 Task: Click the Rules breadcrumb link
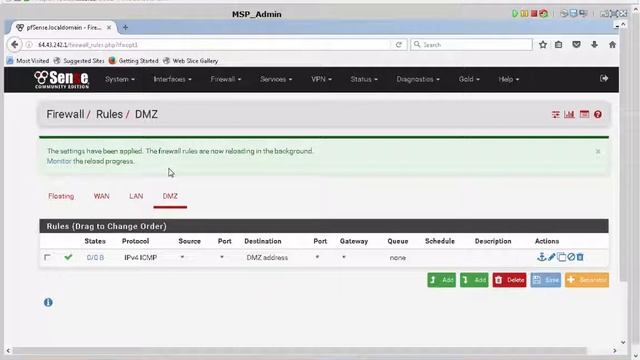click(x=109, y=114)
